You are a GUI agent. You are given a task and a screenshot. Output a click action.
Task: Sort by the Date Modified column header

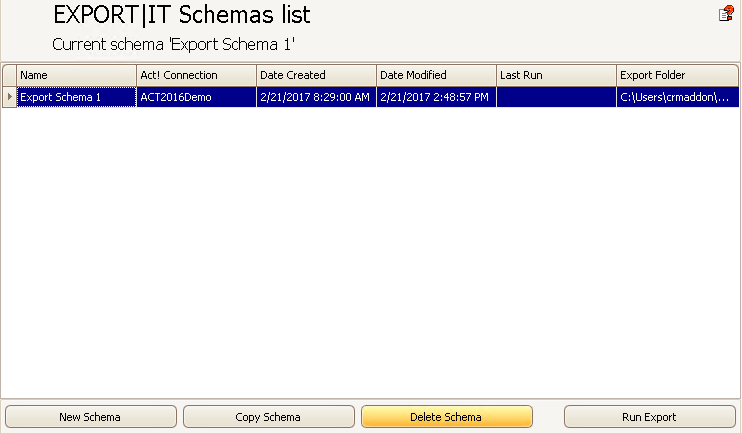pyautogui.click(x=436, y=75)
